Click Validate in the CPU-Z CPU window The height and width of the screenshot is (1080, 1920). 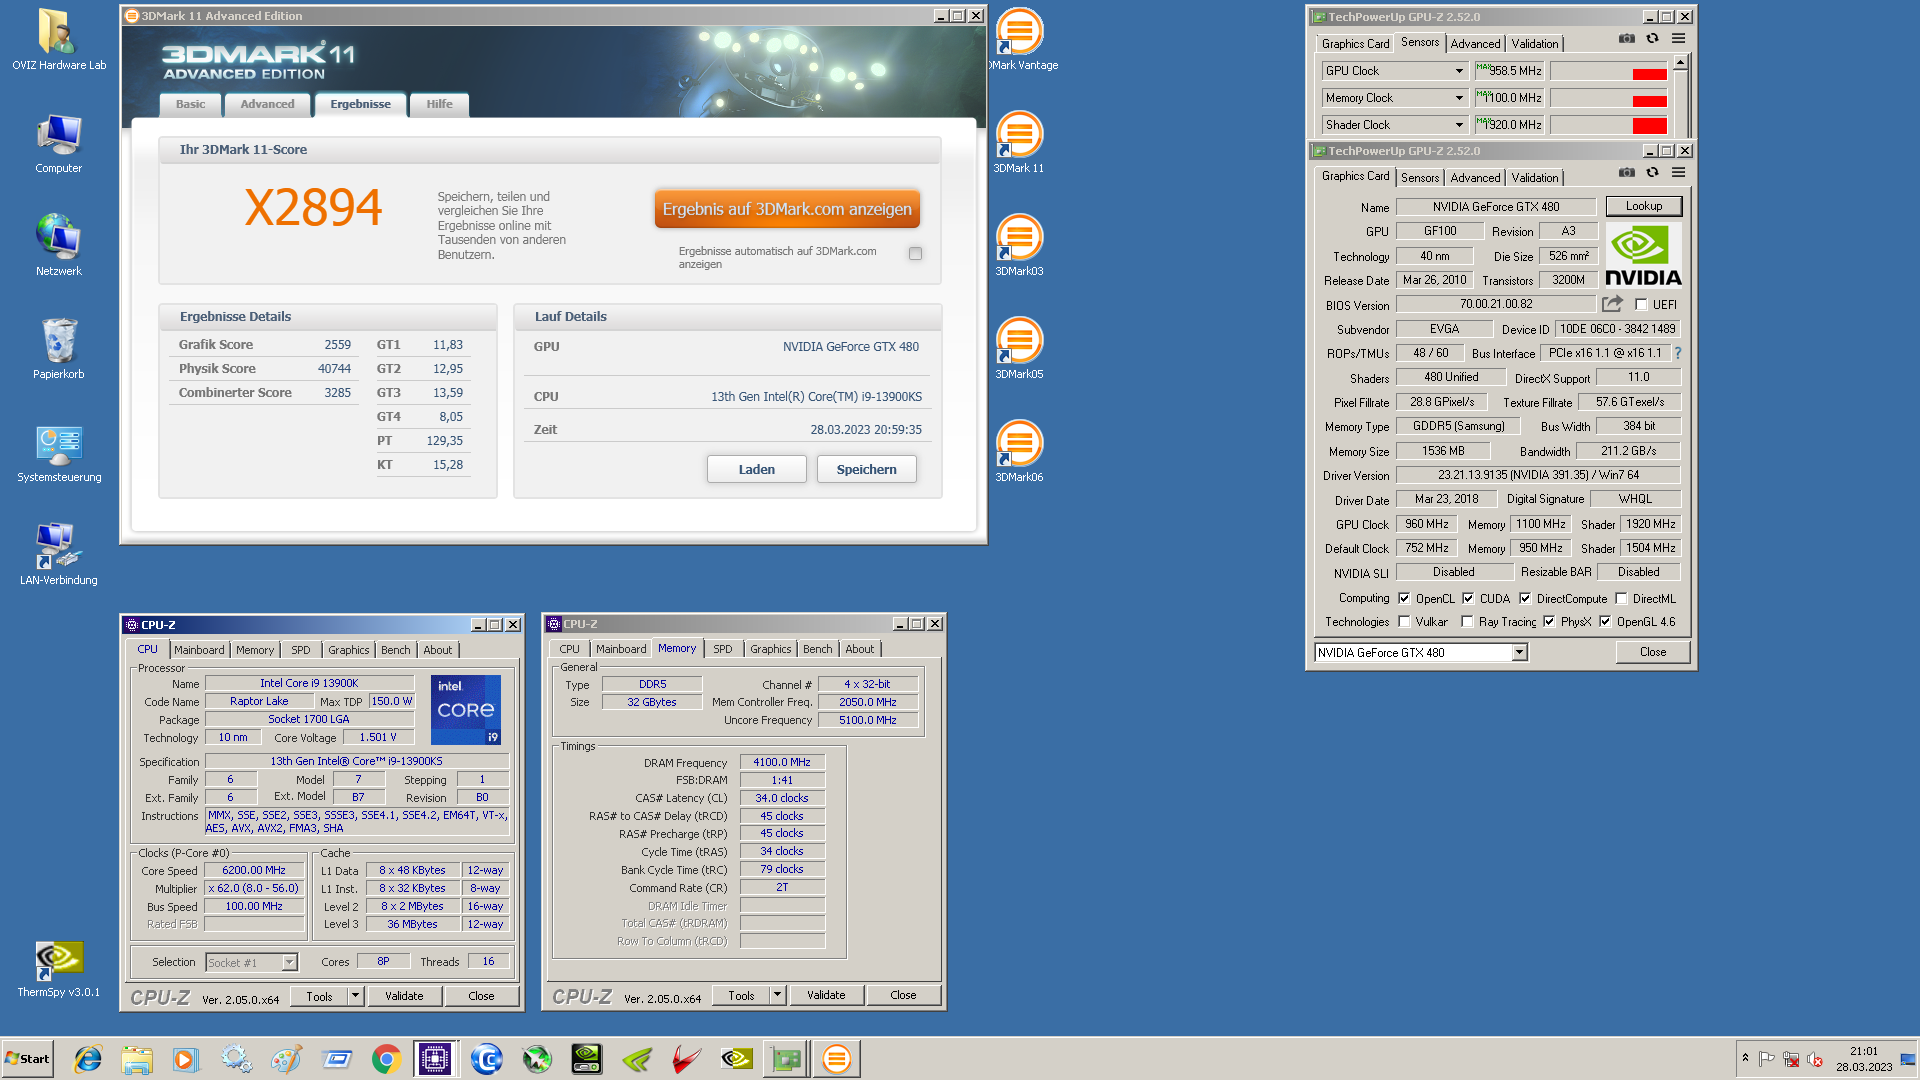click(x=404, y=996)
